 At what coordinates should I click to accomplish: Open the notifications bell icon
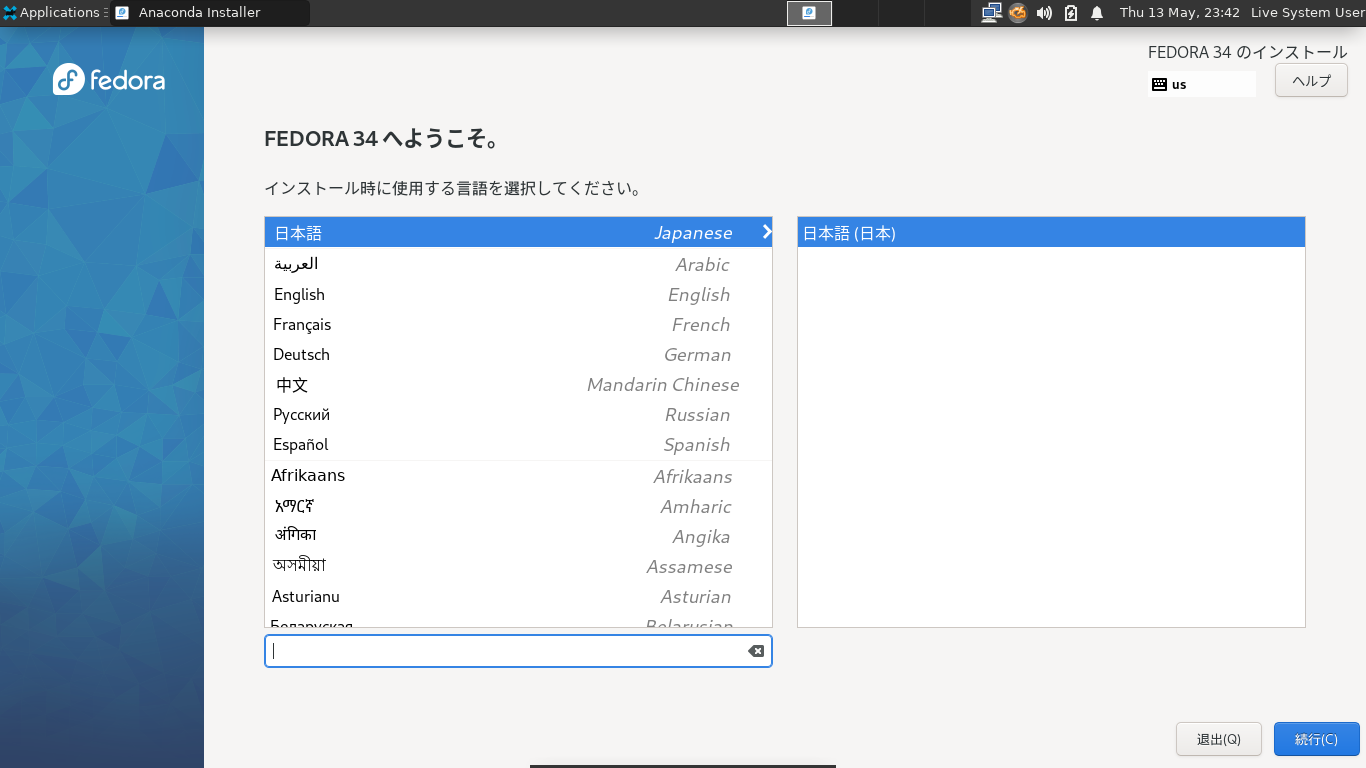[x=1097, y=13]
